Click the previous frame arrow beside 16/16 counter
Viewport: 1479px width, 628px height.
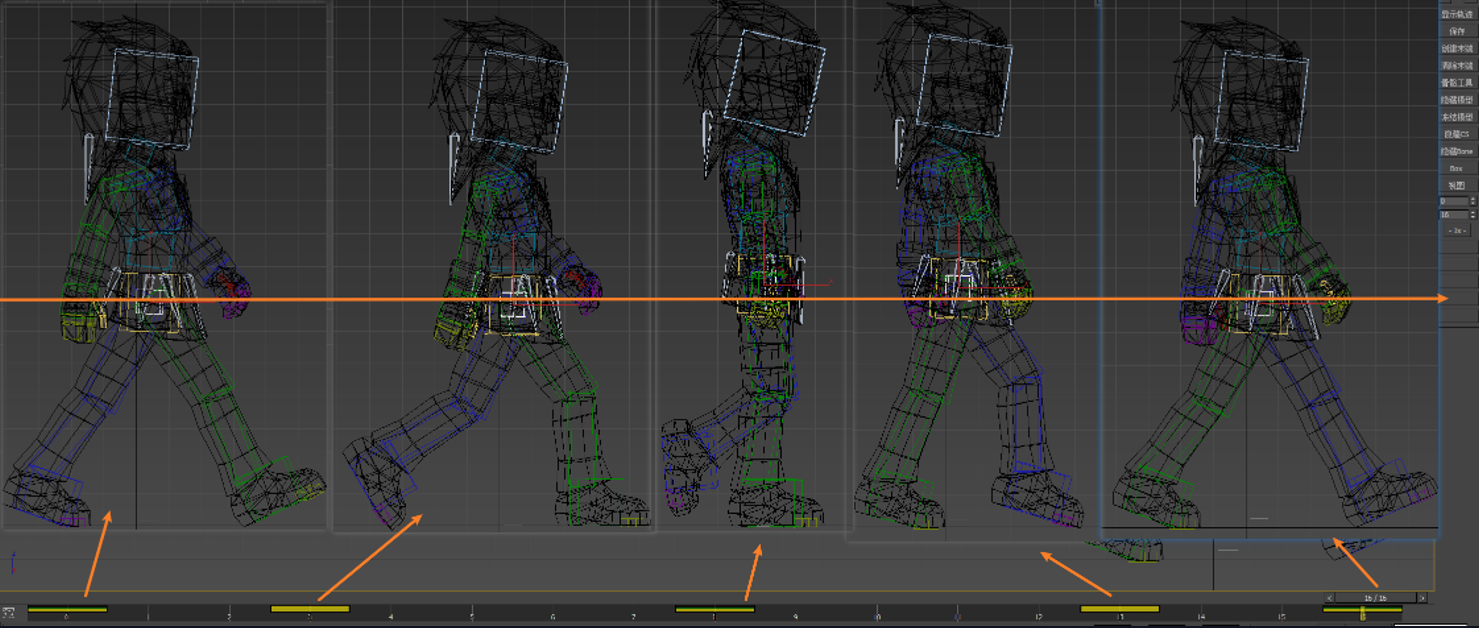(x=1330, y=598)
